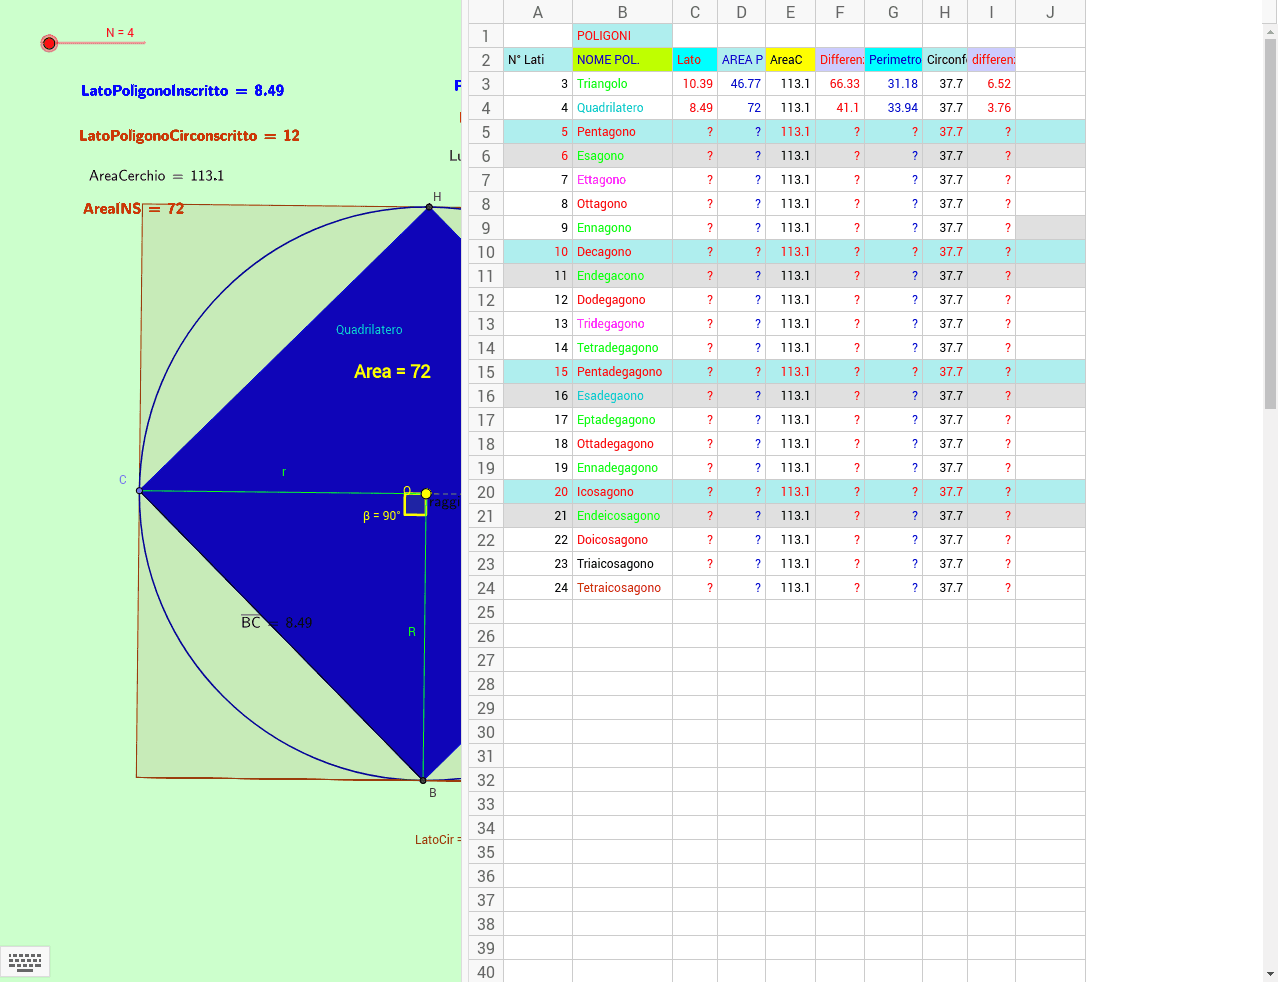Viewport: 1280px width, 984px height.
Task: Click the Decagono cell
Action: coord(623,252)
